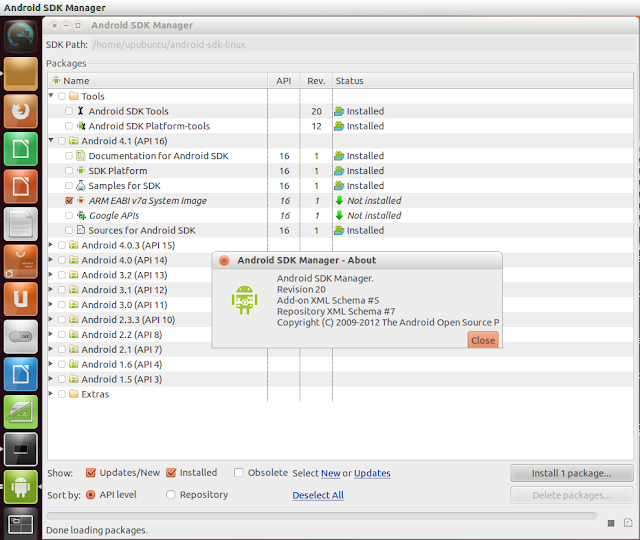Click the Deselect All link

318,495
